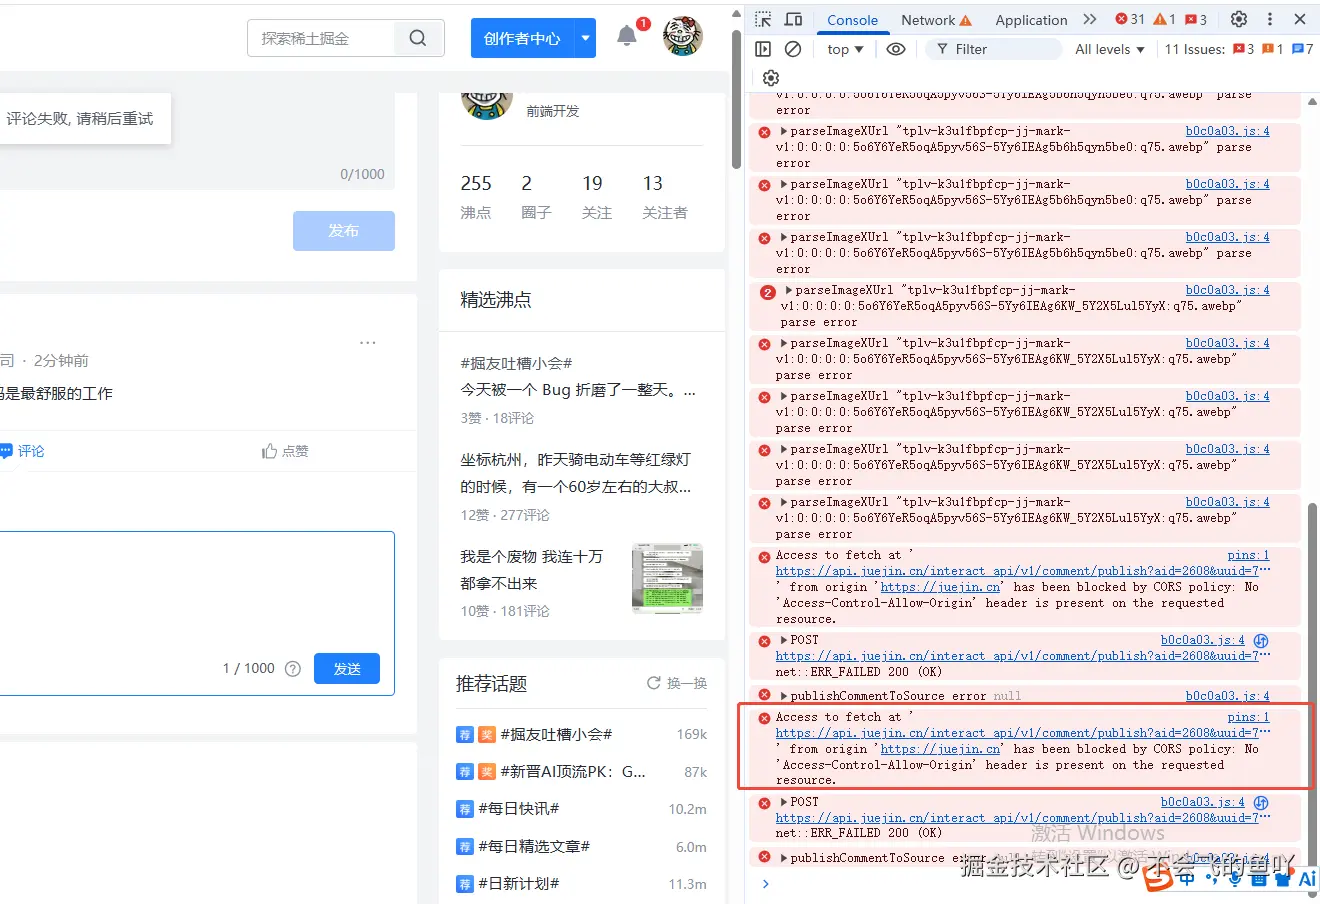Open the thumbnail image of the 我是个废物 post
This screenshot has width=1320, height=904.
tap(667, 578)
